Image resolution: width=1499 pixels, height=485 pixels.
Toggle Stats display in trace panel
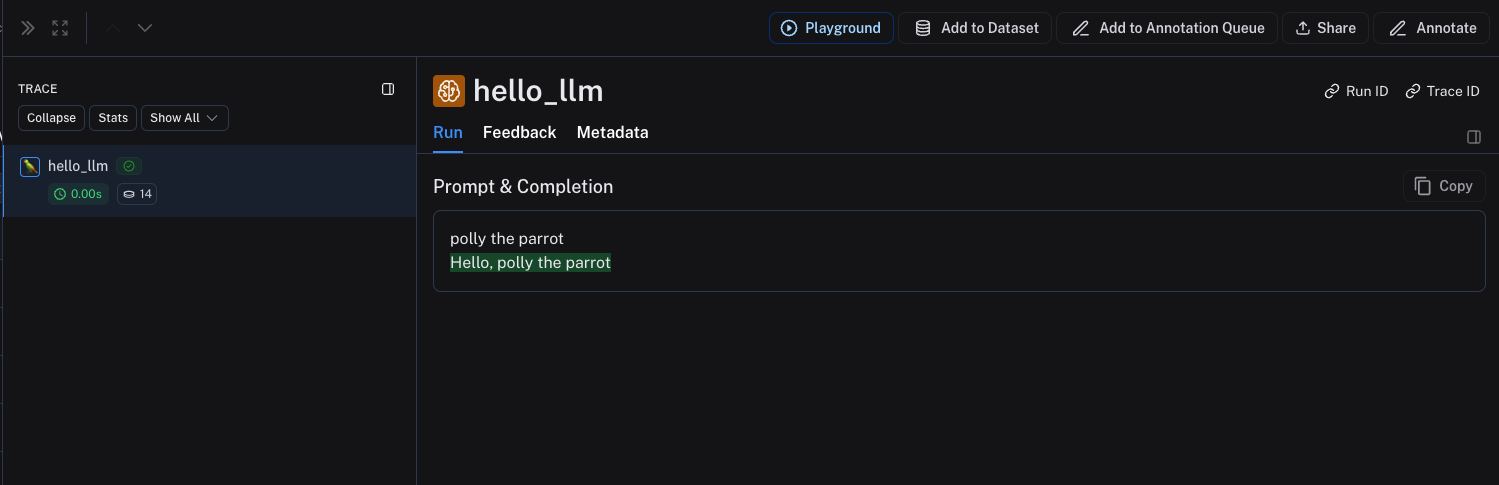113,118
